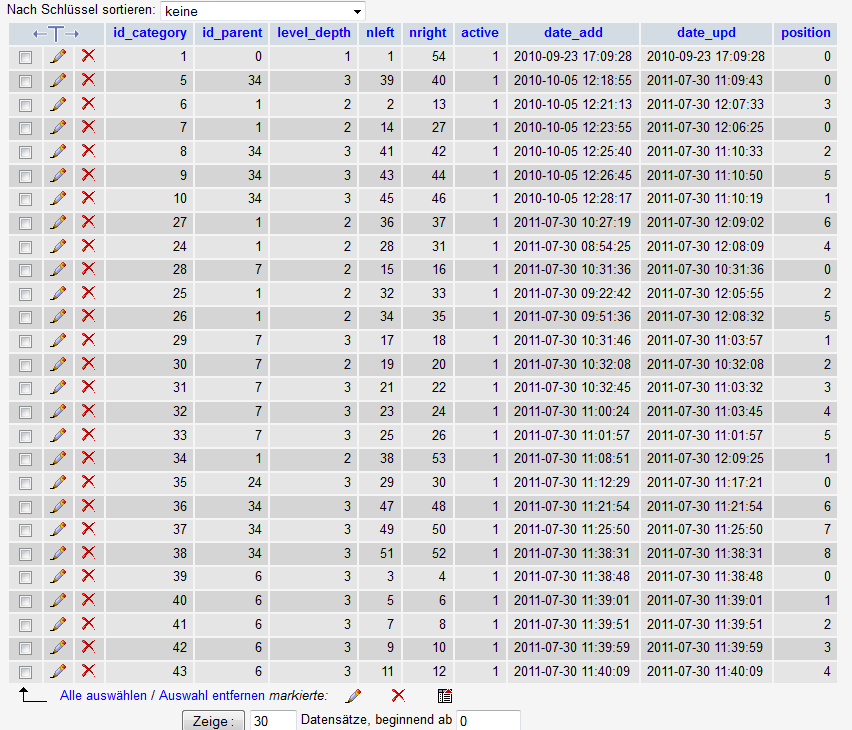Screen dimensions: 852x730
Task: Sort by id_parent column header
Action: point(233,33)
